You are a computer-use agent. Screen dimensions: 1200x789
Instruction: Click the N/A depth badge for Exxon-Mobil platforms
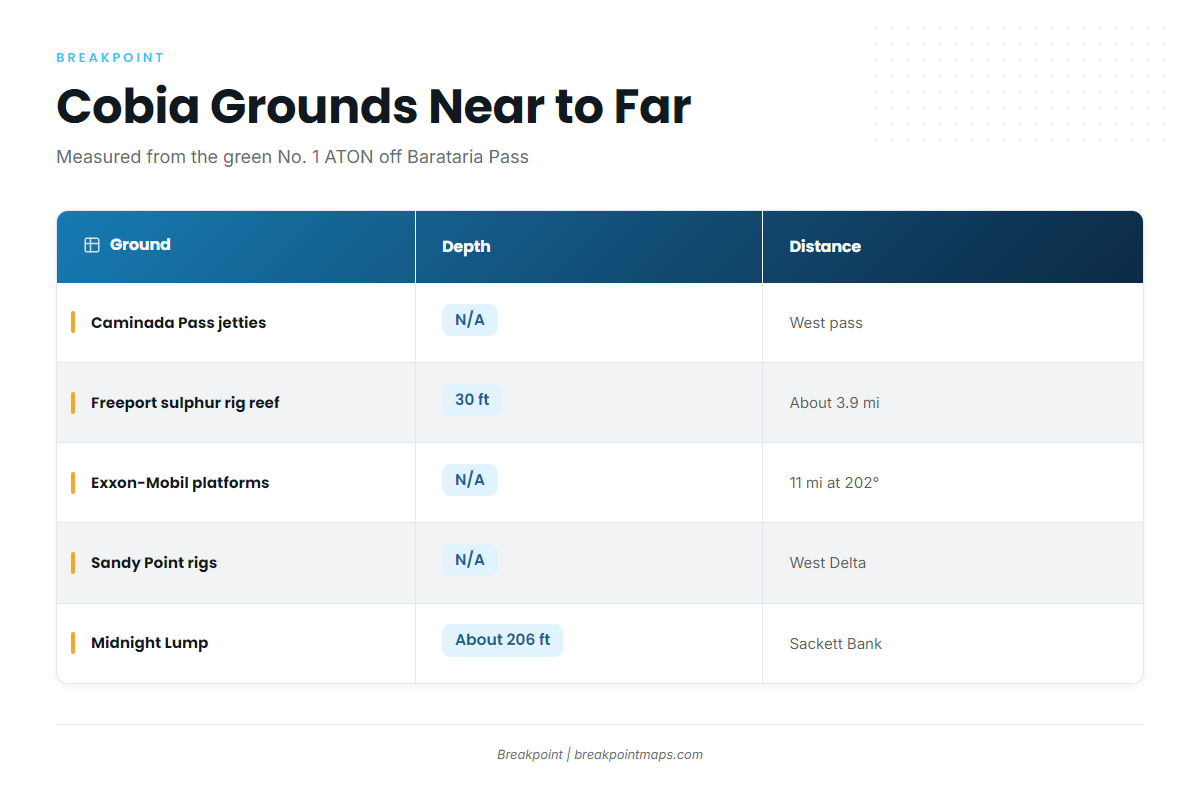[470, 480]
